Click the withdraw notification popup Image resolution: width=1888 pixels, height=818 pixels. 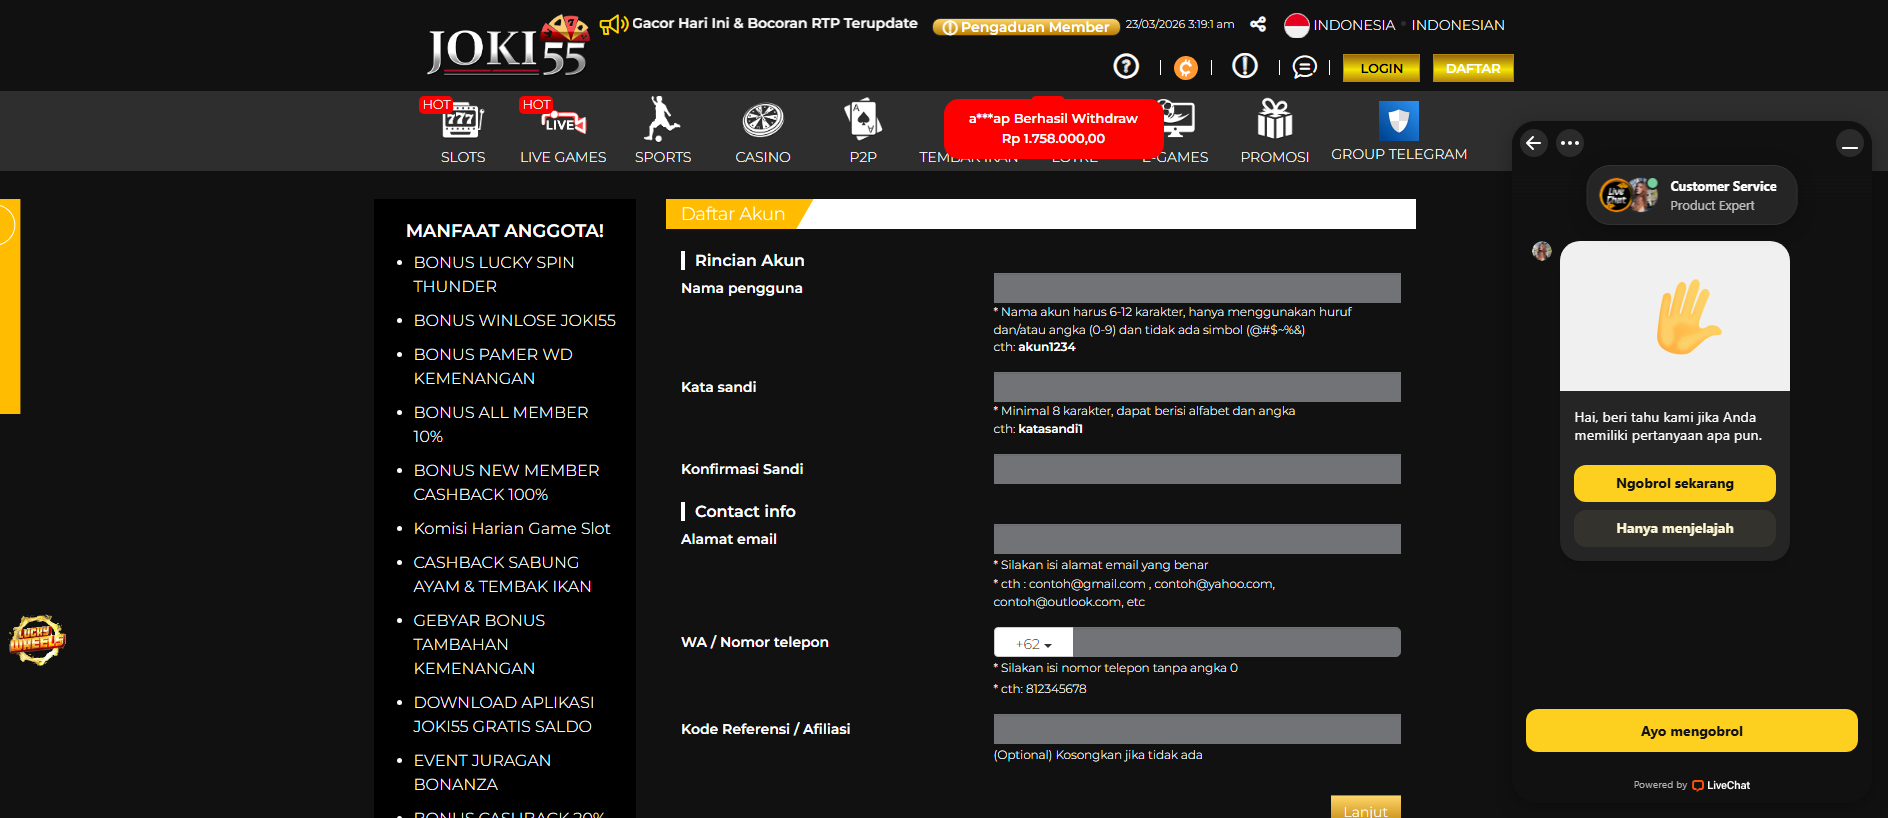1054,128
